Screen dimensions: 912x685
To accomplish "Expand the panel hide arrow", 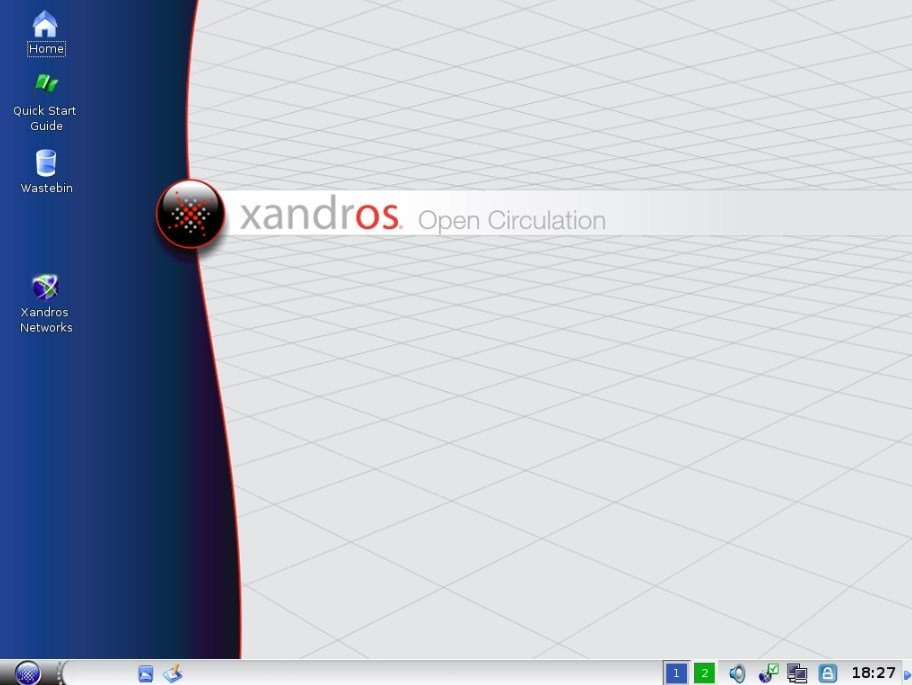I will (907, 675).
